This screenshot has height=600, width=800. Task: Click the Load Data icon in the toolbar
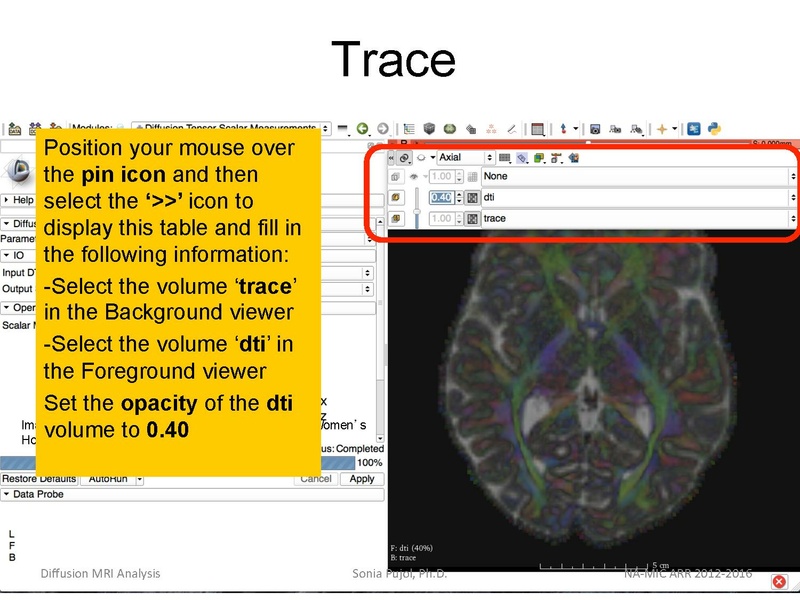(x=14, y=125)
